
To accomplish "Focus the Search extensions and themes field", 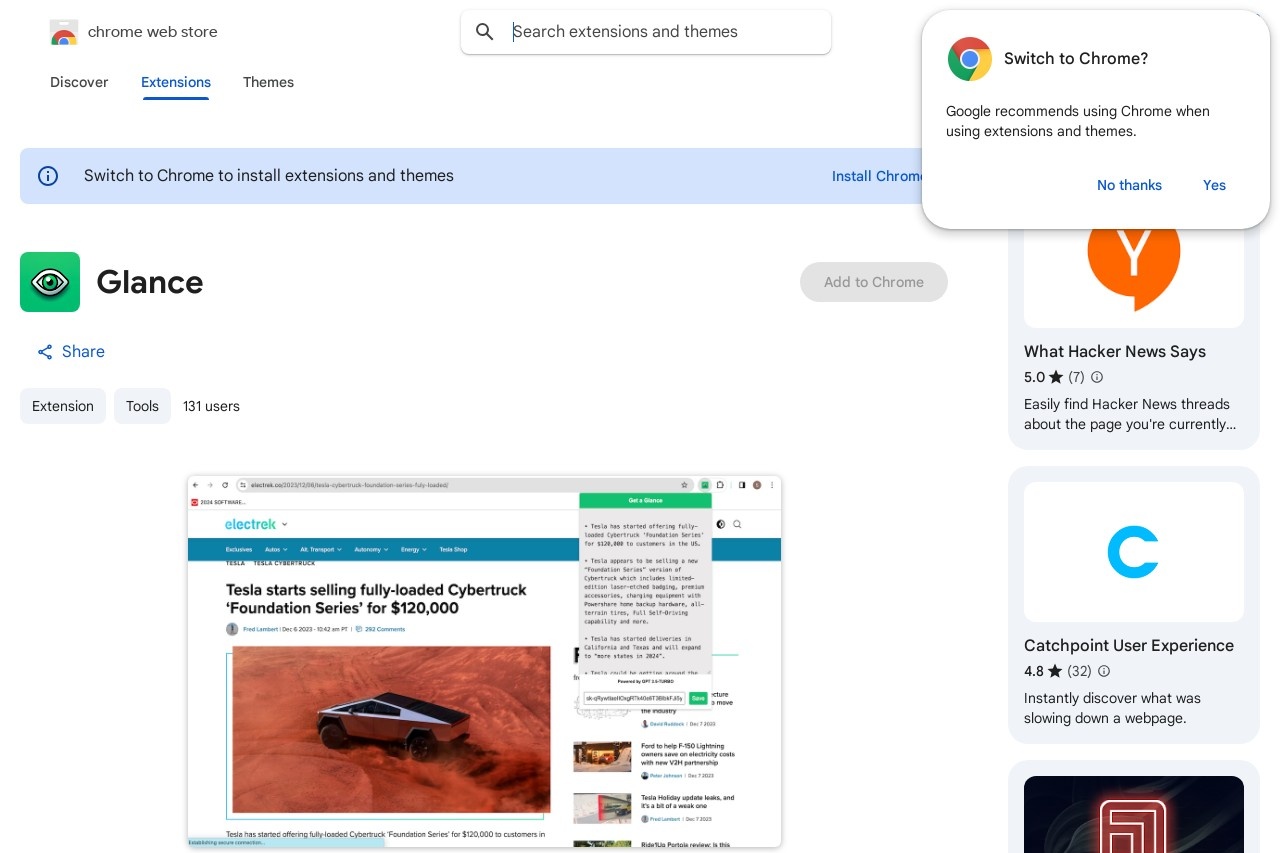I will pyautogui.click(x=646, y=32).
